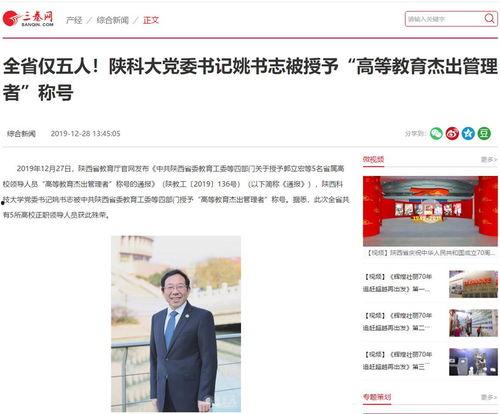Open the 综合新闻 breadcrumb link
Screen dimensions: 500x414
[113, 20]
